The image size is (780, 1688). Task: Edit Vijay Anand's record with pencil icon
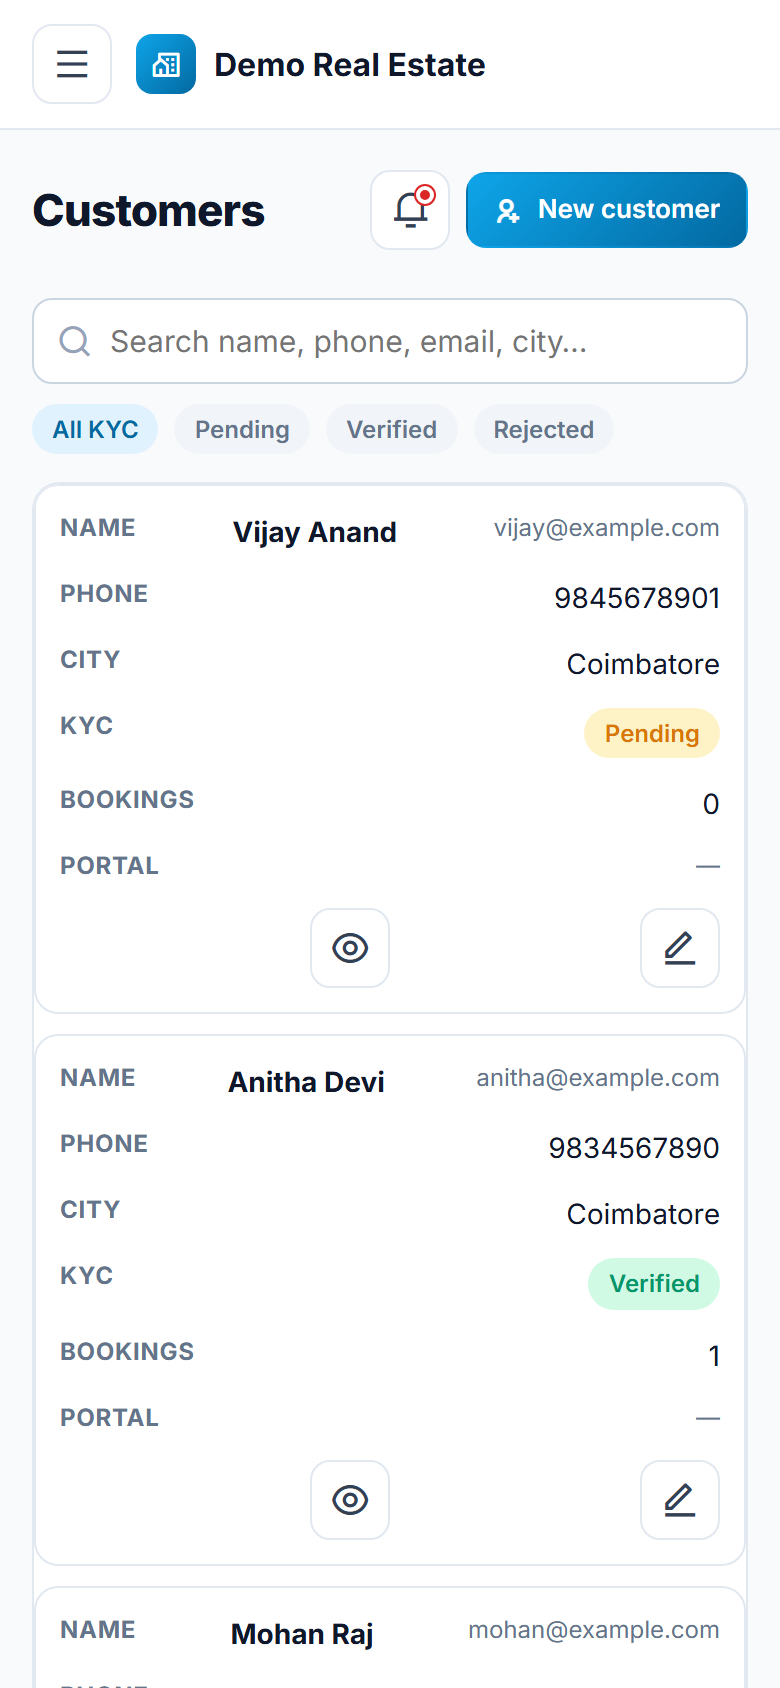(x=680, y=948)
